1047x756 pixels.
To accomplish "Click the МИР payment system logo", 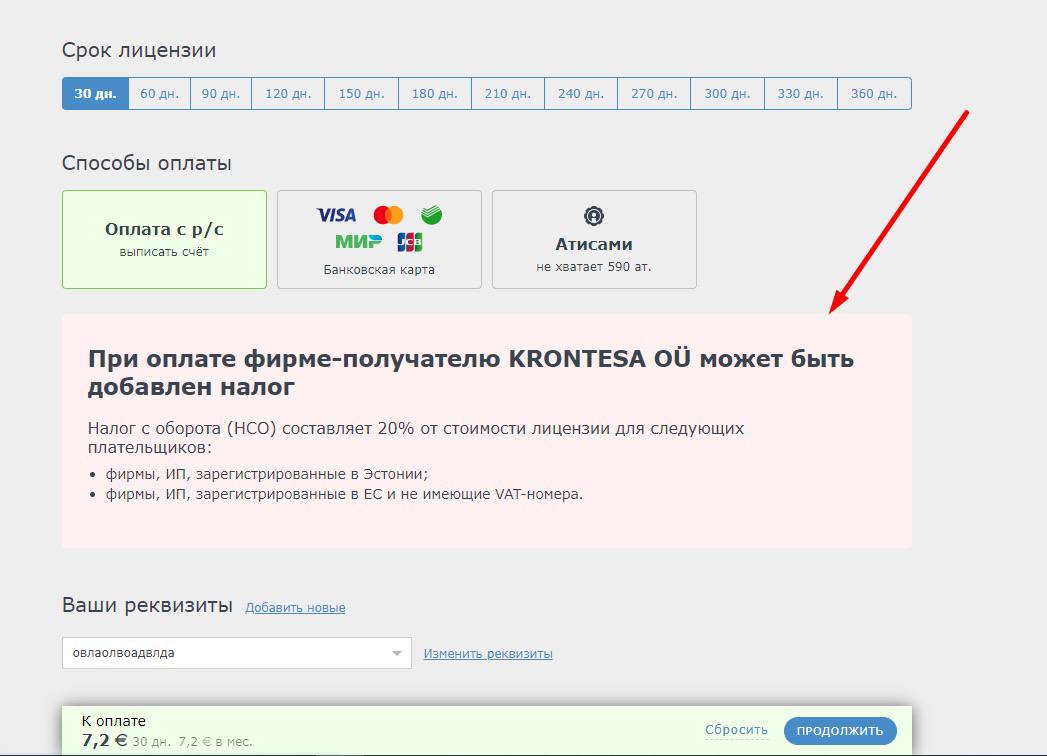I will pos(358,241).
